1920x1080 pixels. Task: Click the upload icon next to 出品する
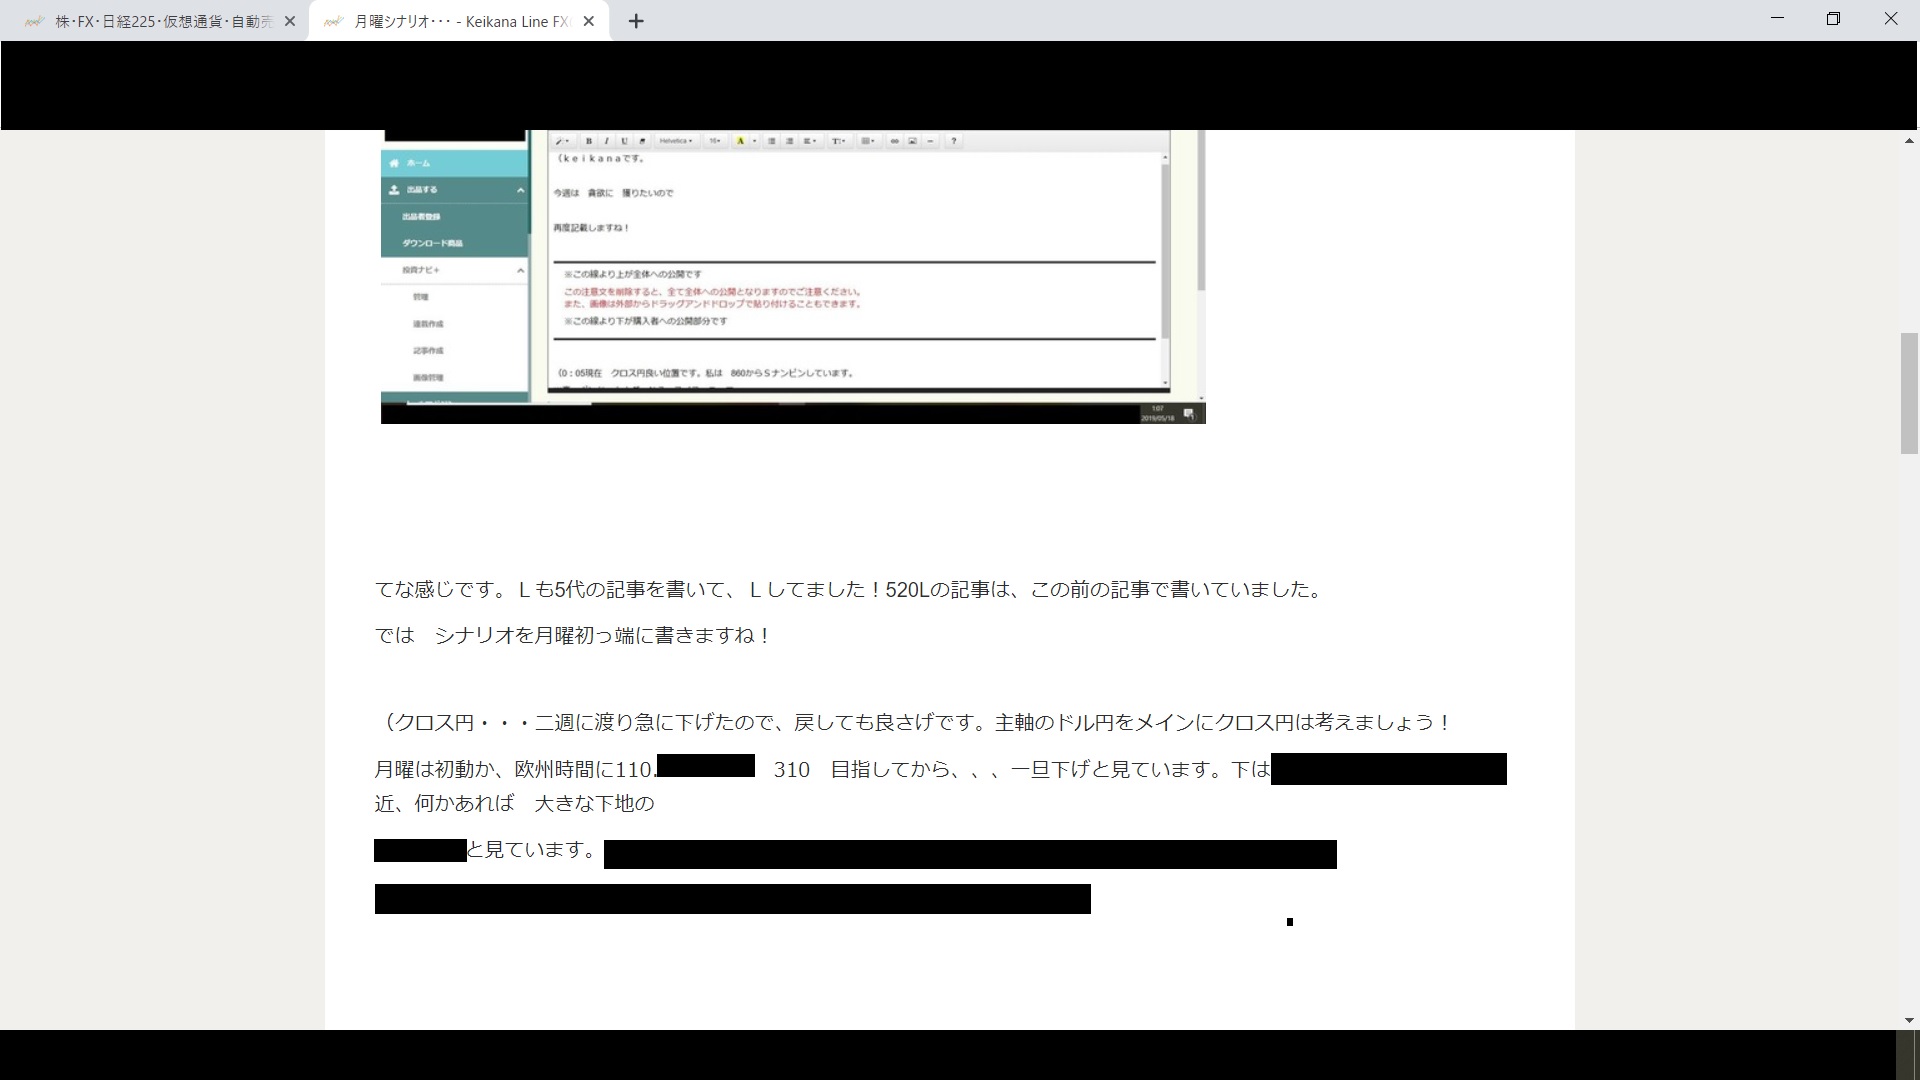(394, 189)
